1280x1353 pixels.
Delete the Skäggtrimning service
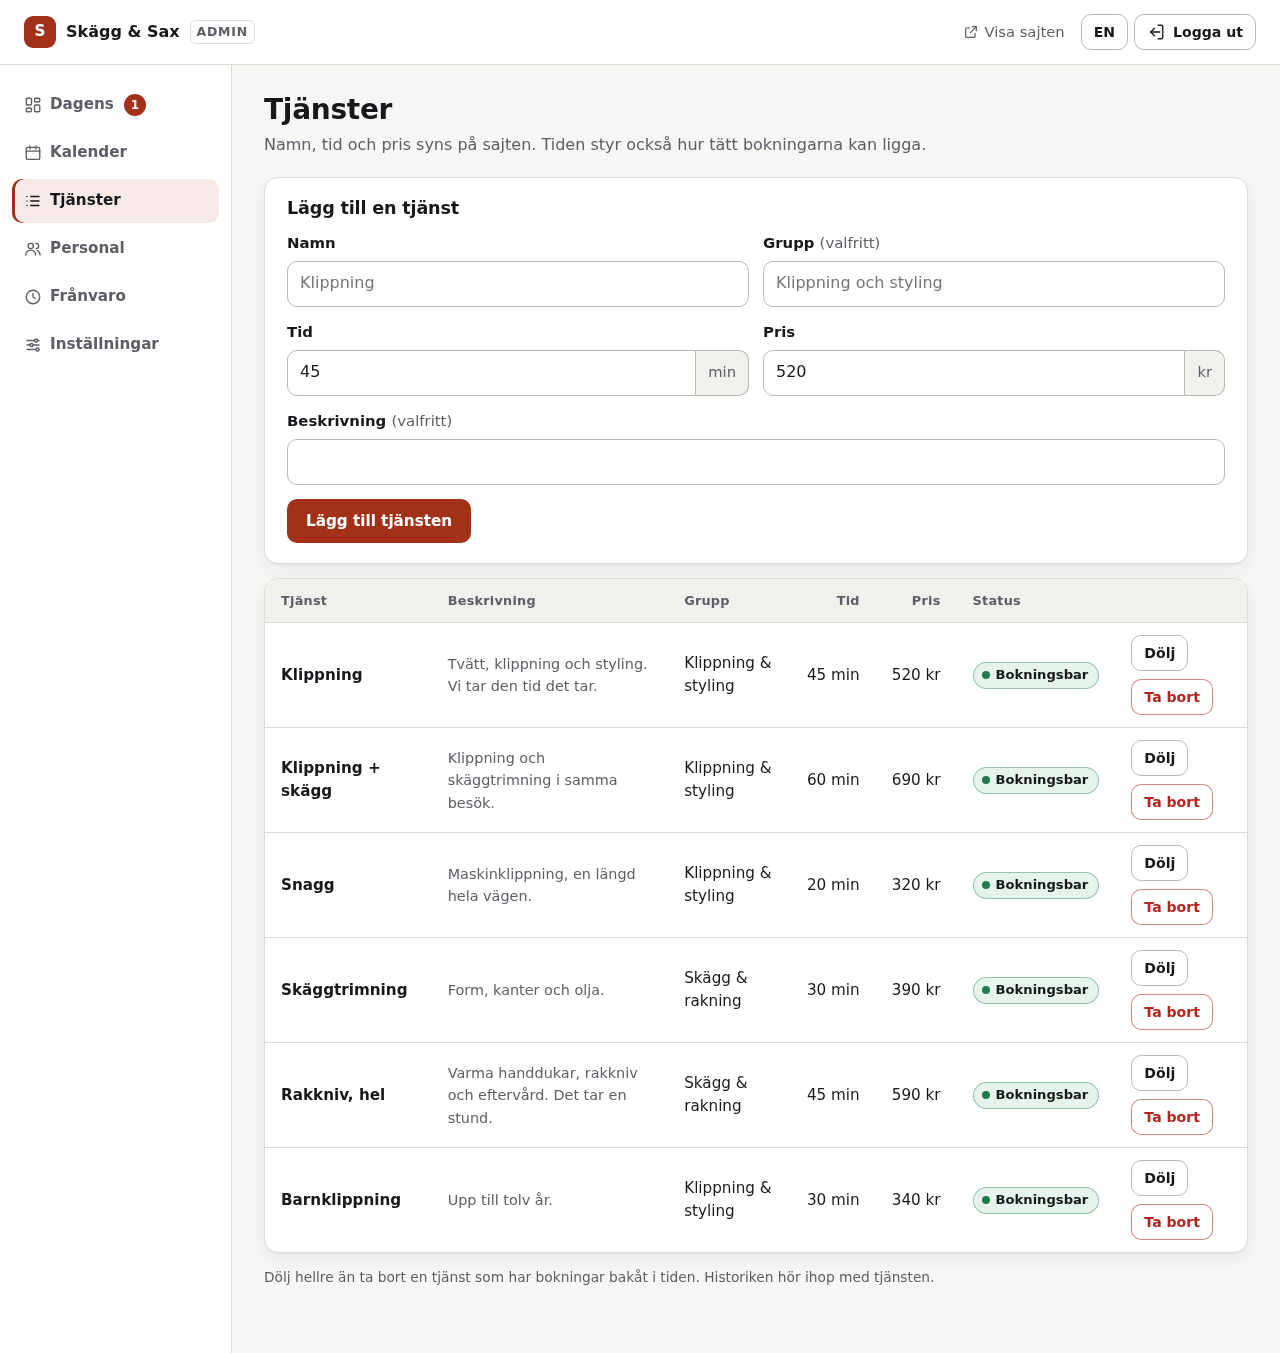(1172, 1012)
